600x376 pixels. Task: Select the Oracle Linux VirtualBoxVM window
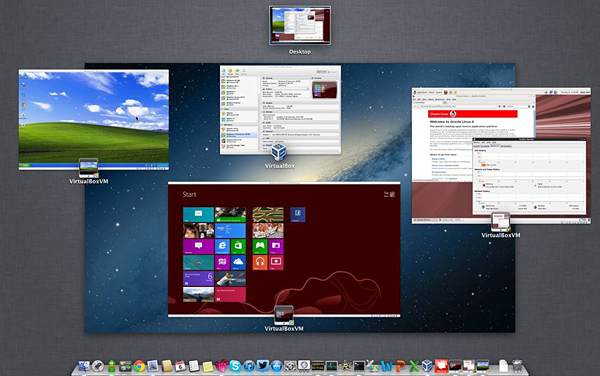(x=501, y=156)
